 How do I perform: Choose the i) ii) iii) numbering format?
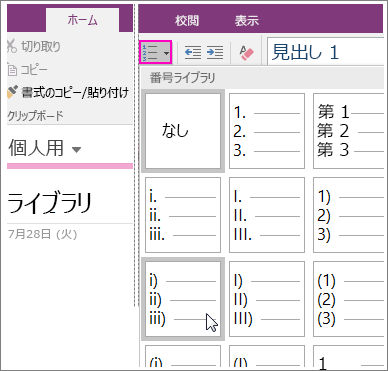183,299
